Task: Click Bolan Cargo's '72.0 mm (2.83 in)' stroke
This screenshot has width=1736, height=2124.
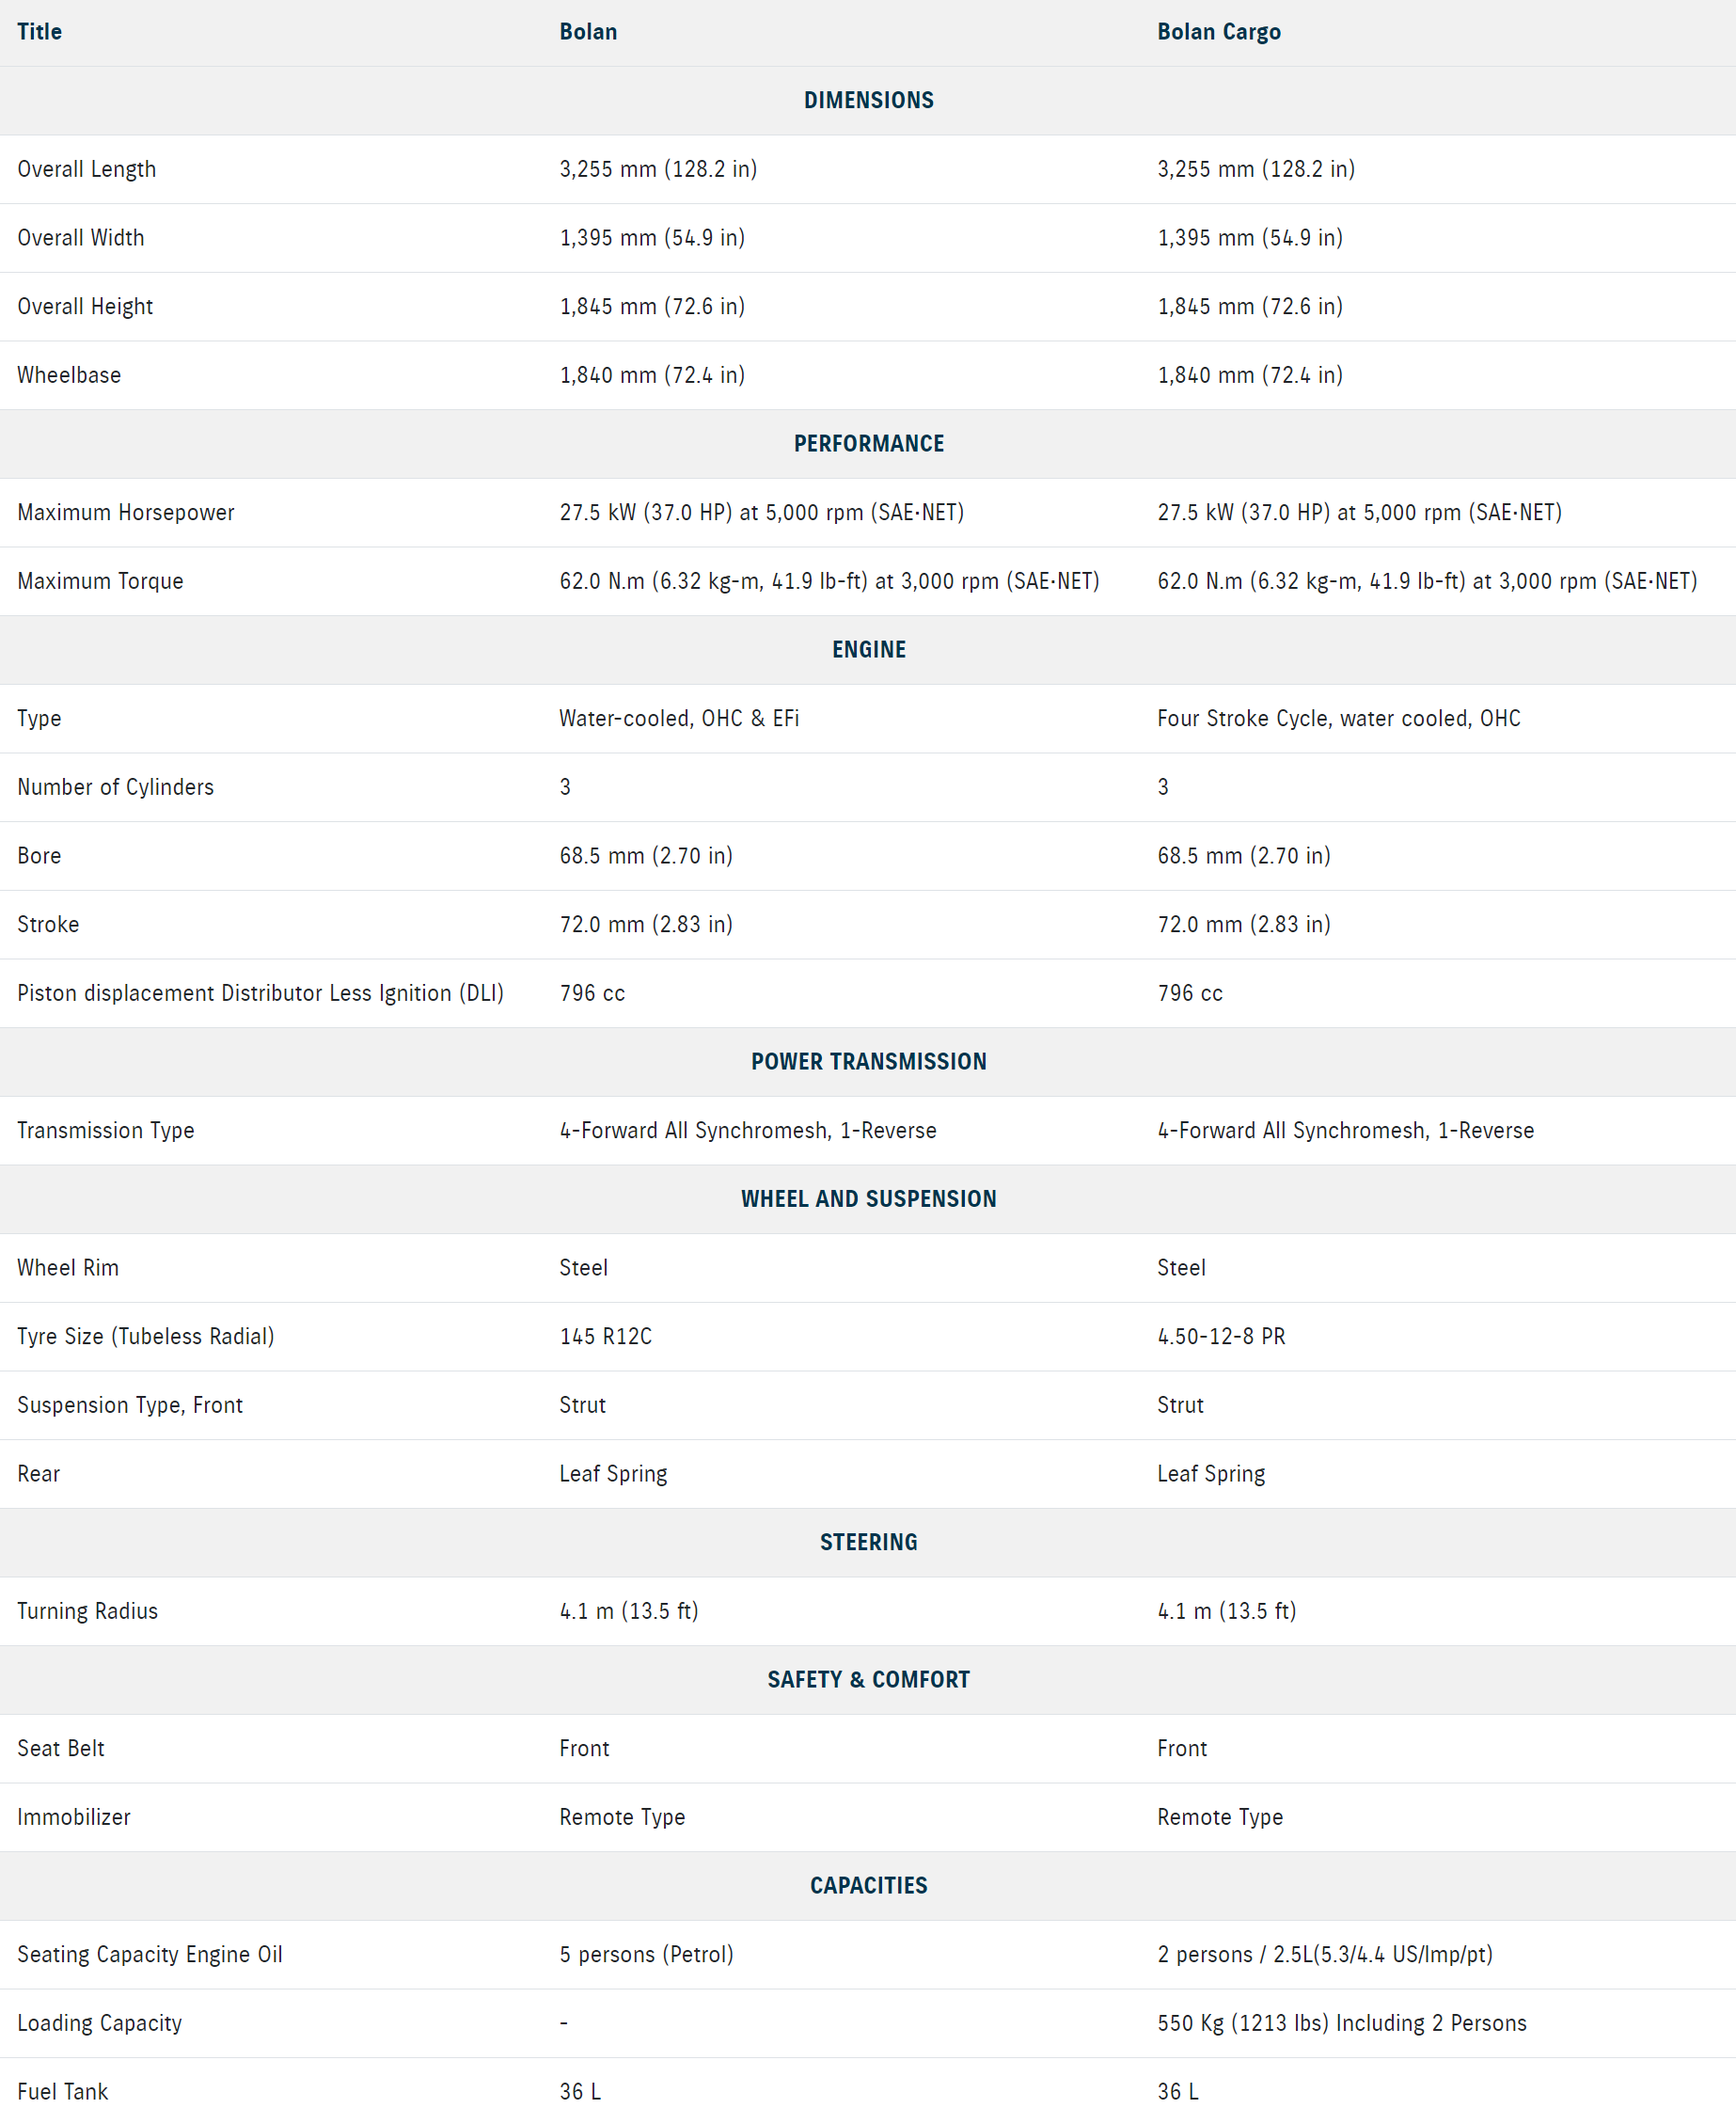Action: click(x=1244, y=924)
